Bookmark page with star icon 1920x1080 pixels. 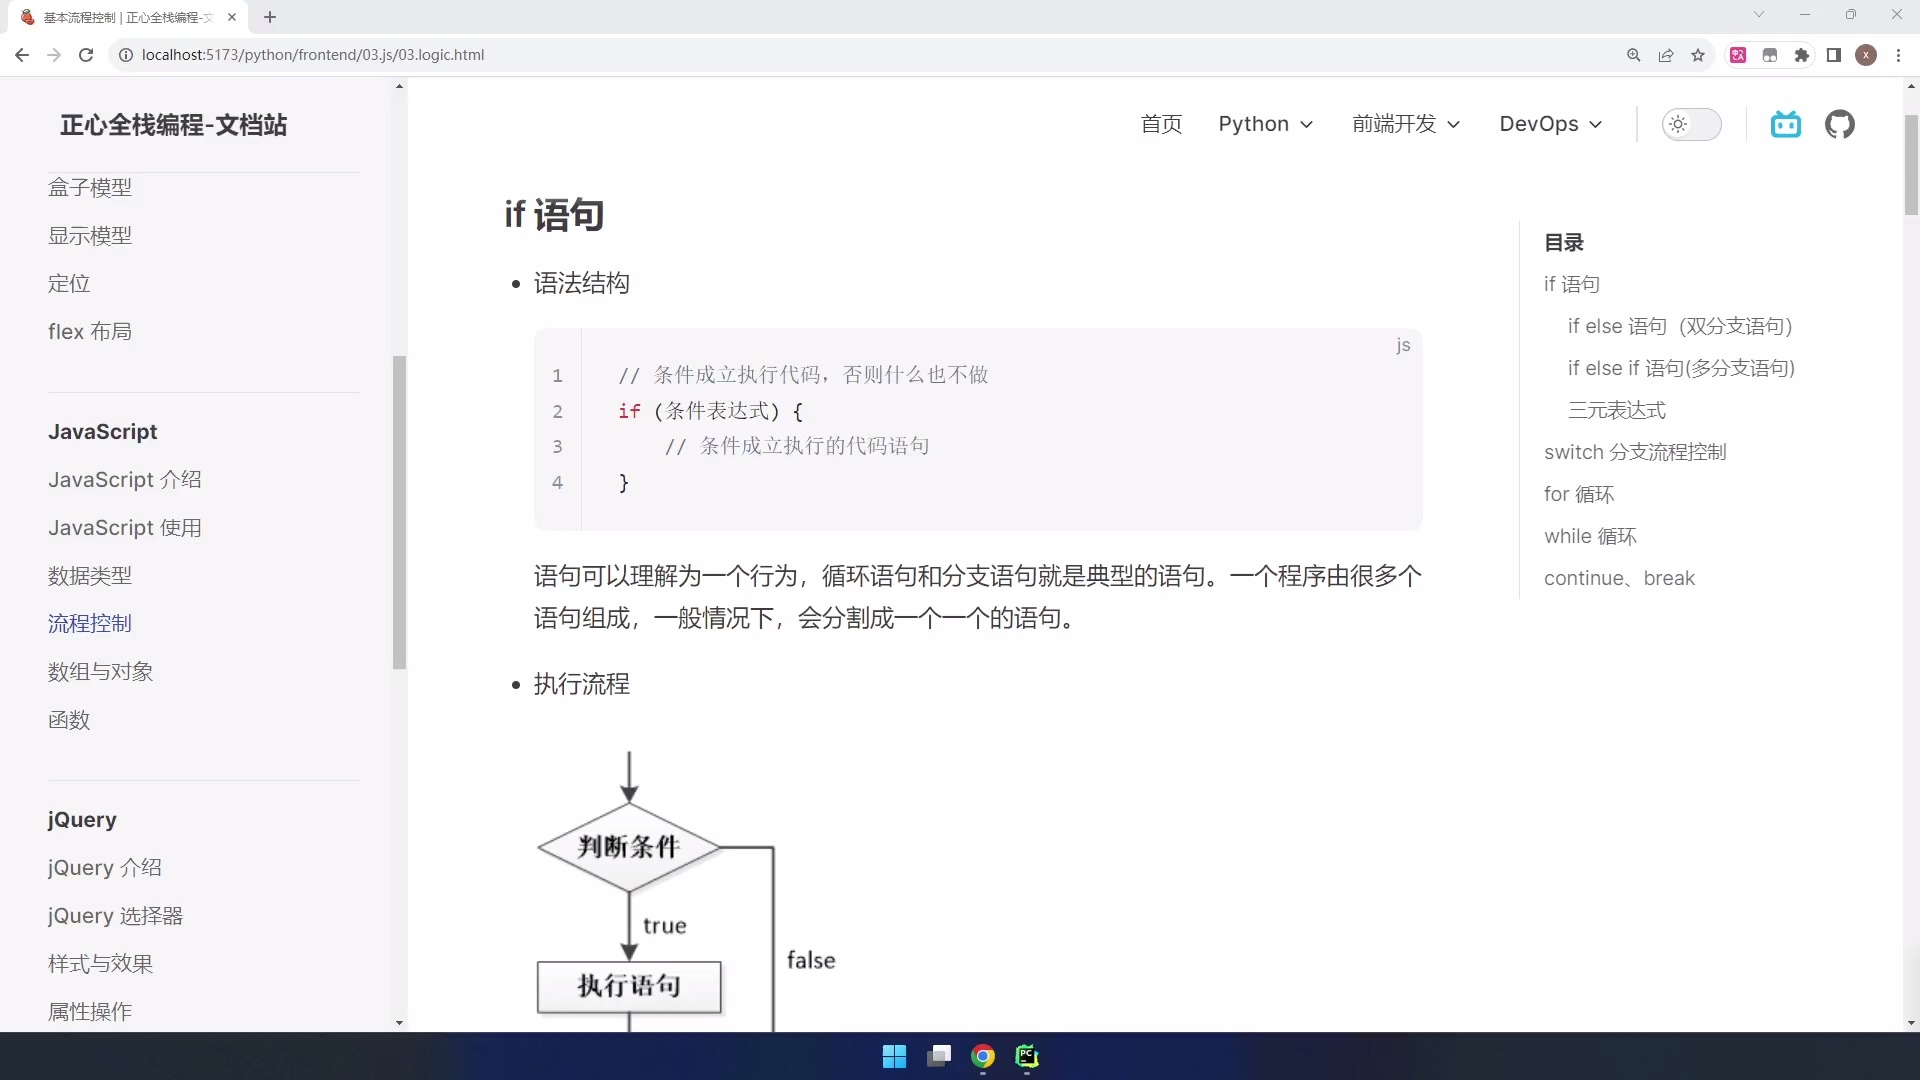coord(1698,55)
